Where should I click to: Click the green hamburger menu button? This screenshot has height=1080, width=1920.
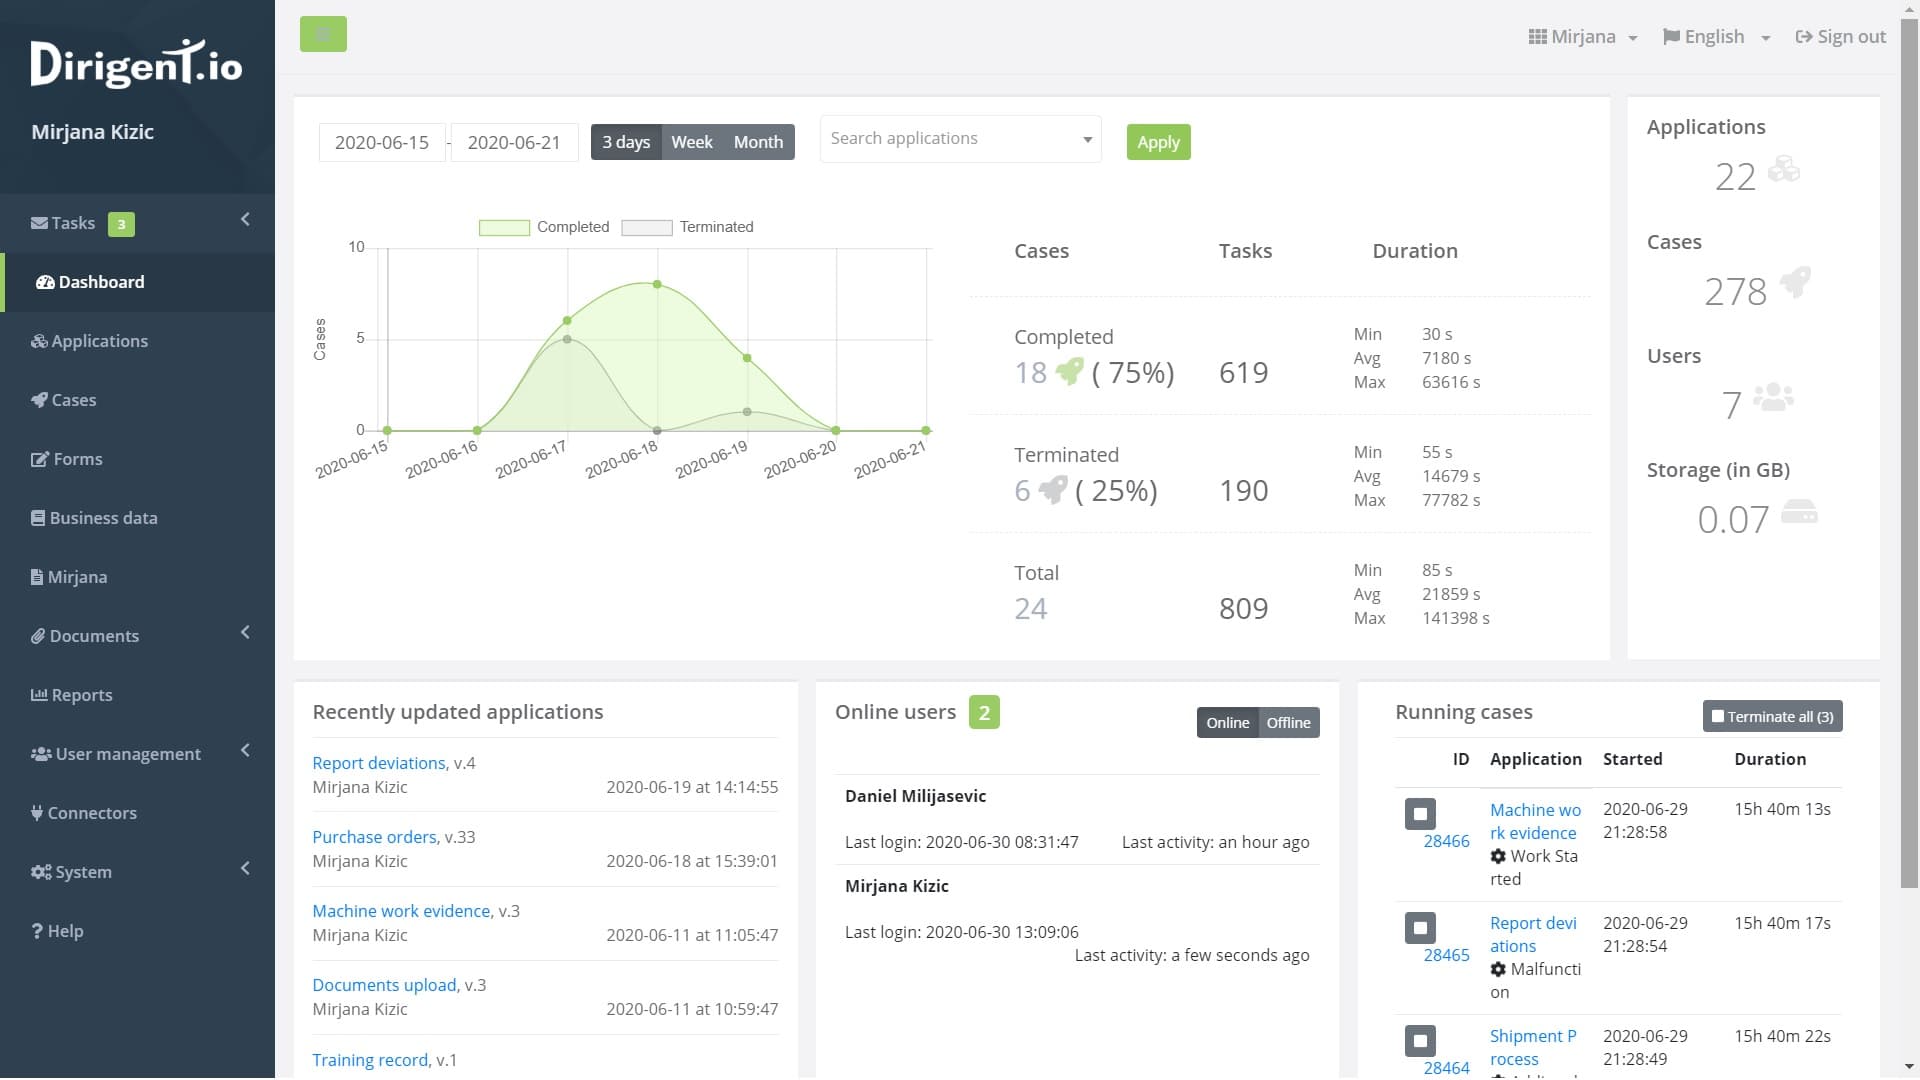pyautogui.click(x=323, y=34)
